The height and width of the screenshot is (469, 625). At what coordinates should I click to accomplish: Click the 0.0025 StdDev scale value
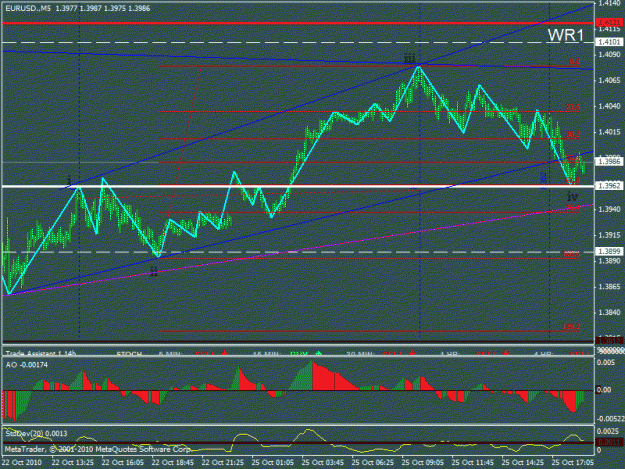pos(607,431)
